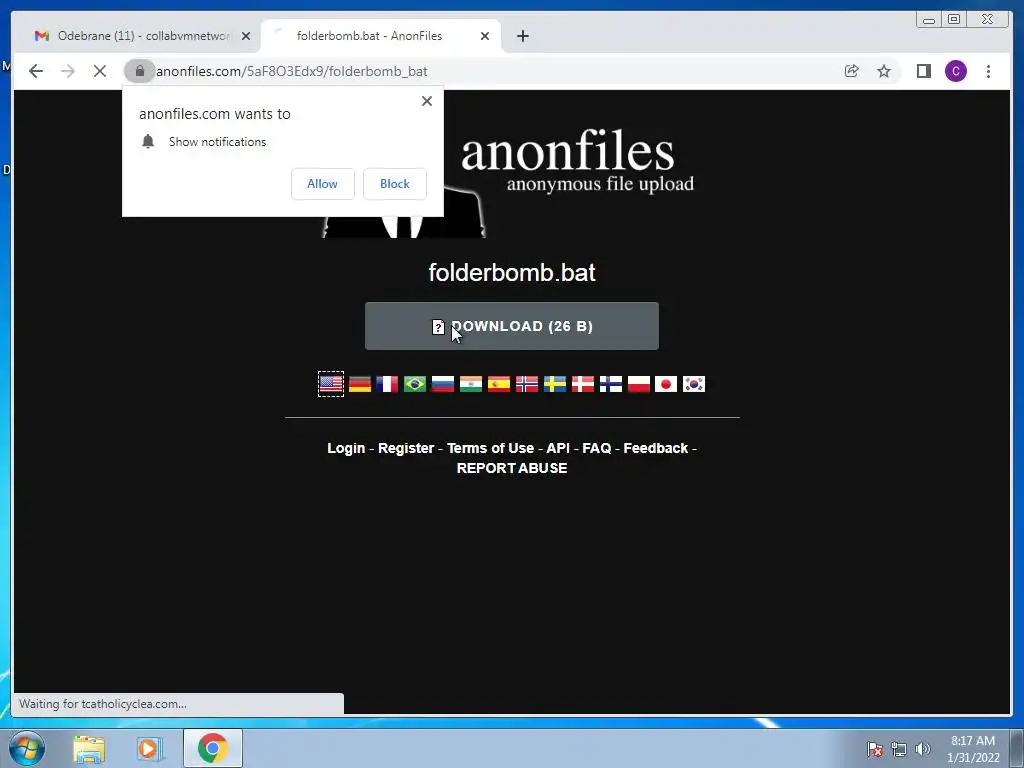Select the Danish flag language
Image resolution: width=1024 pixels, height=768 pixels.
click(x=583, y=384)
